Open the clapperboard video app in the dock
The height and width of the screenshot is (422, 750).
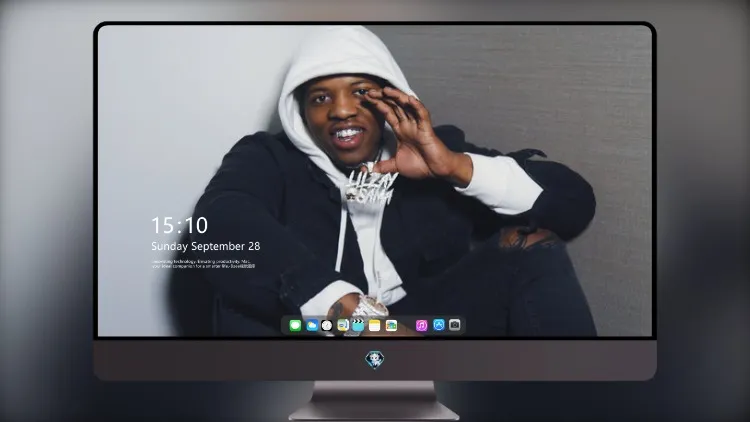click(x=358, y=325)
